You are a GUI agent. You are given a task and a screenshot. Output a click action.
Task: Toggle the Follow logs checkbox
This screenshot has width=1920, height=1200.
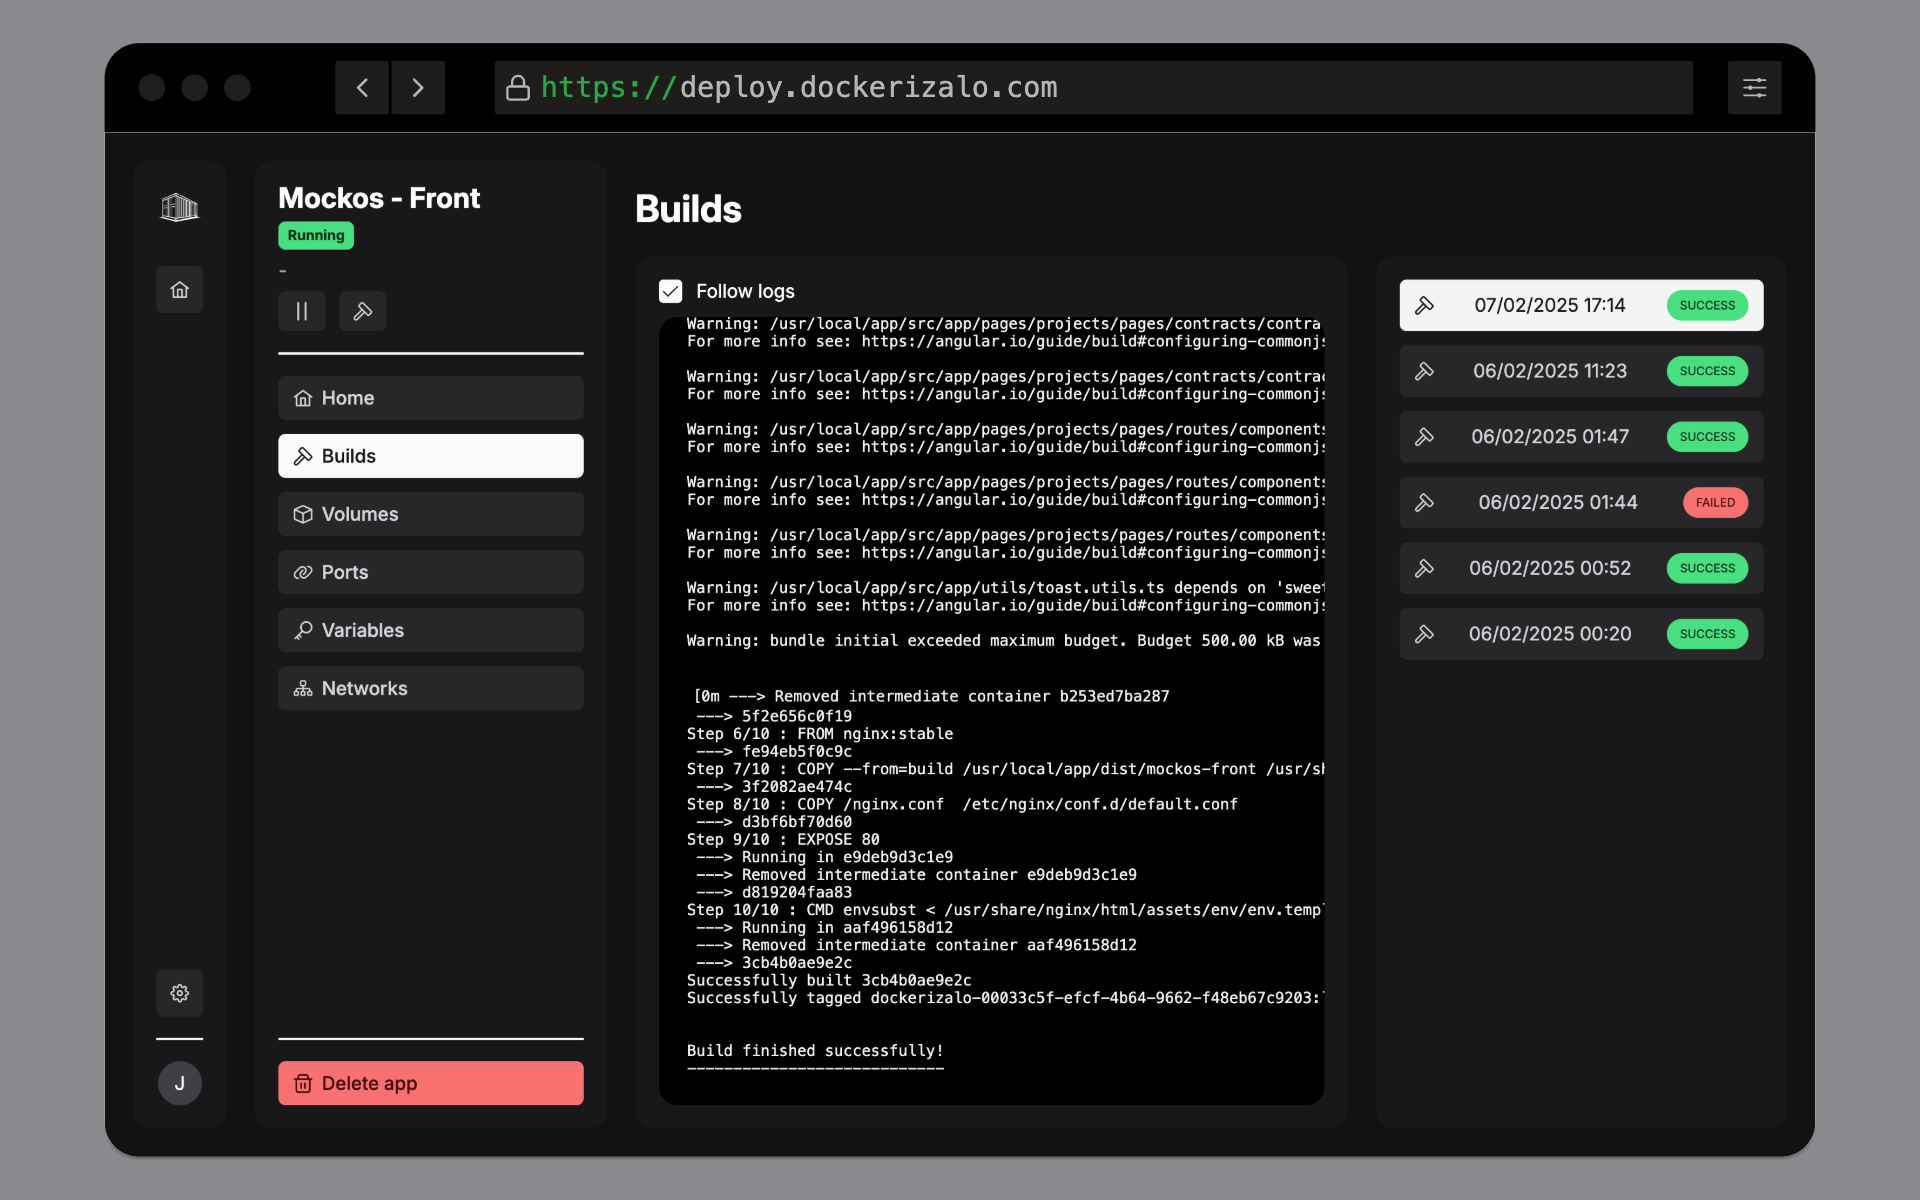point(670,291)
